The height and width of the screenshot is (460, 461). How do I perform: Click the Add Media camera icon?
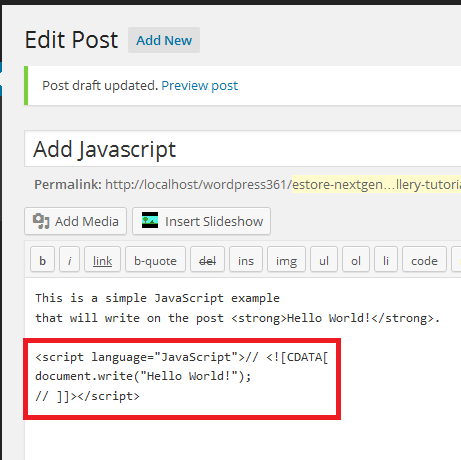click(41, 221)
